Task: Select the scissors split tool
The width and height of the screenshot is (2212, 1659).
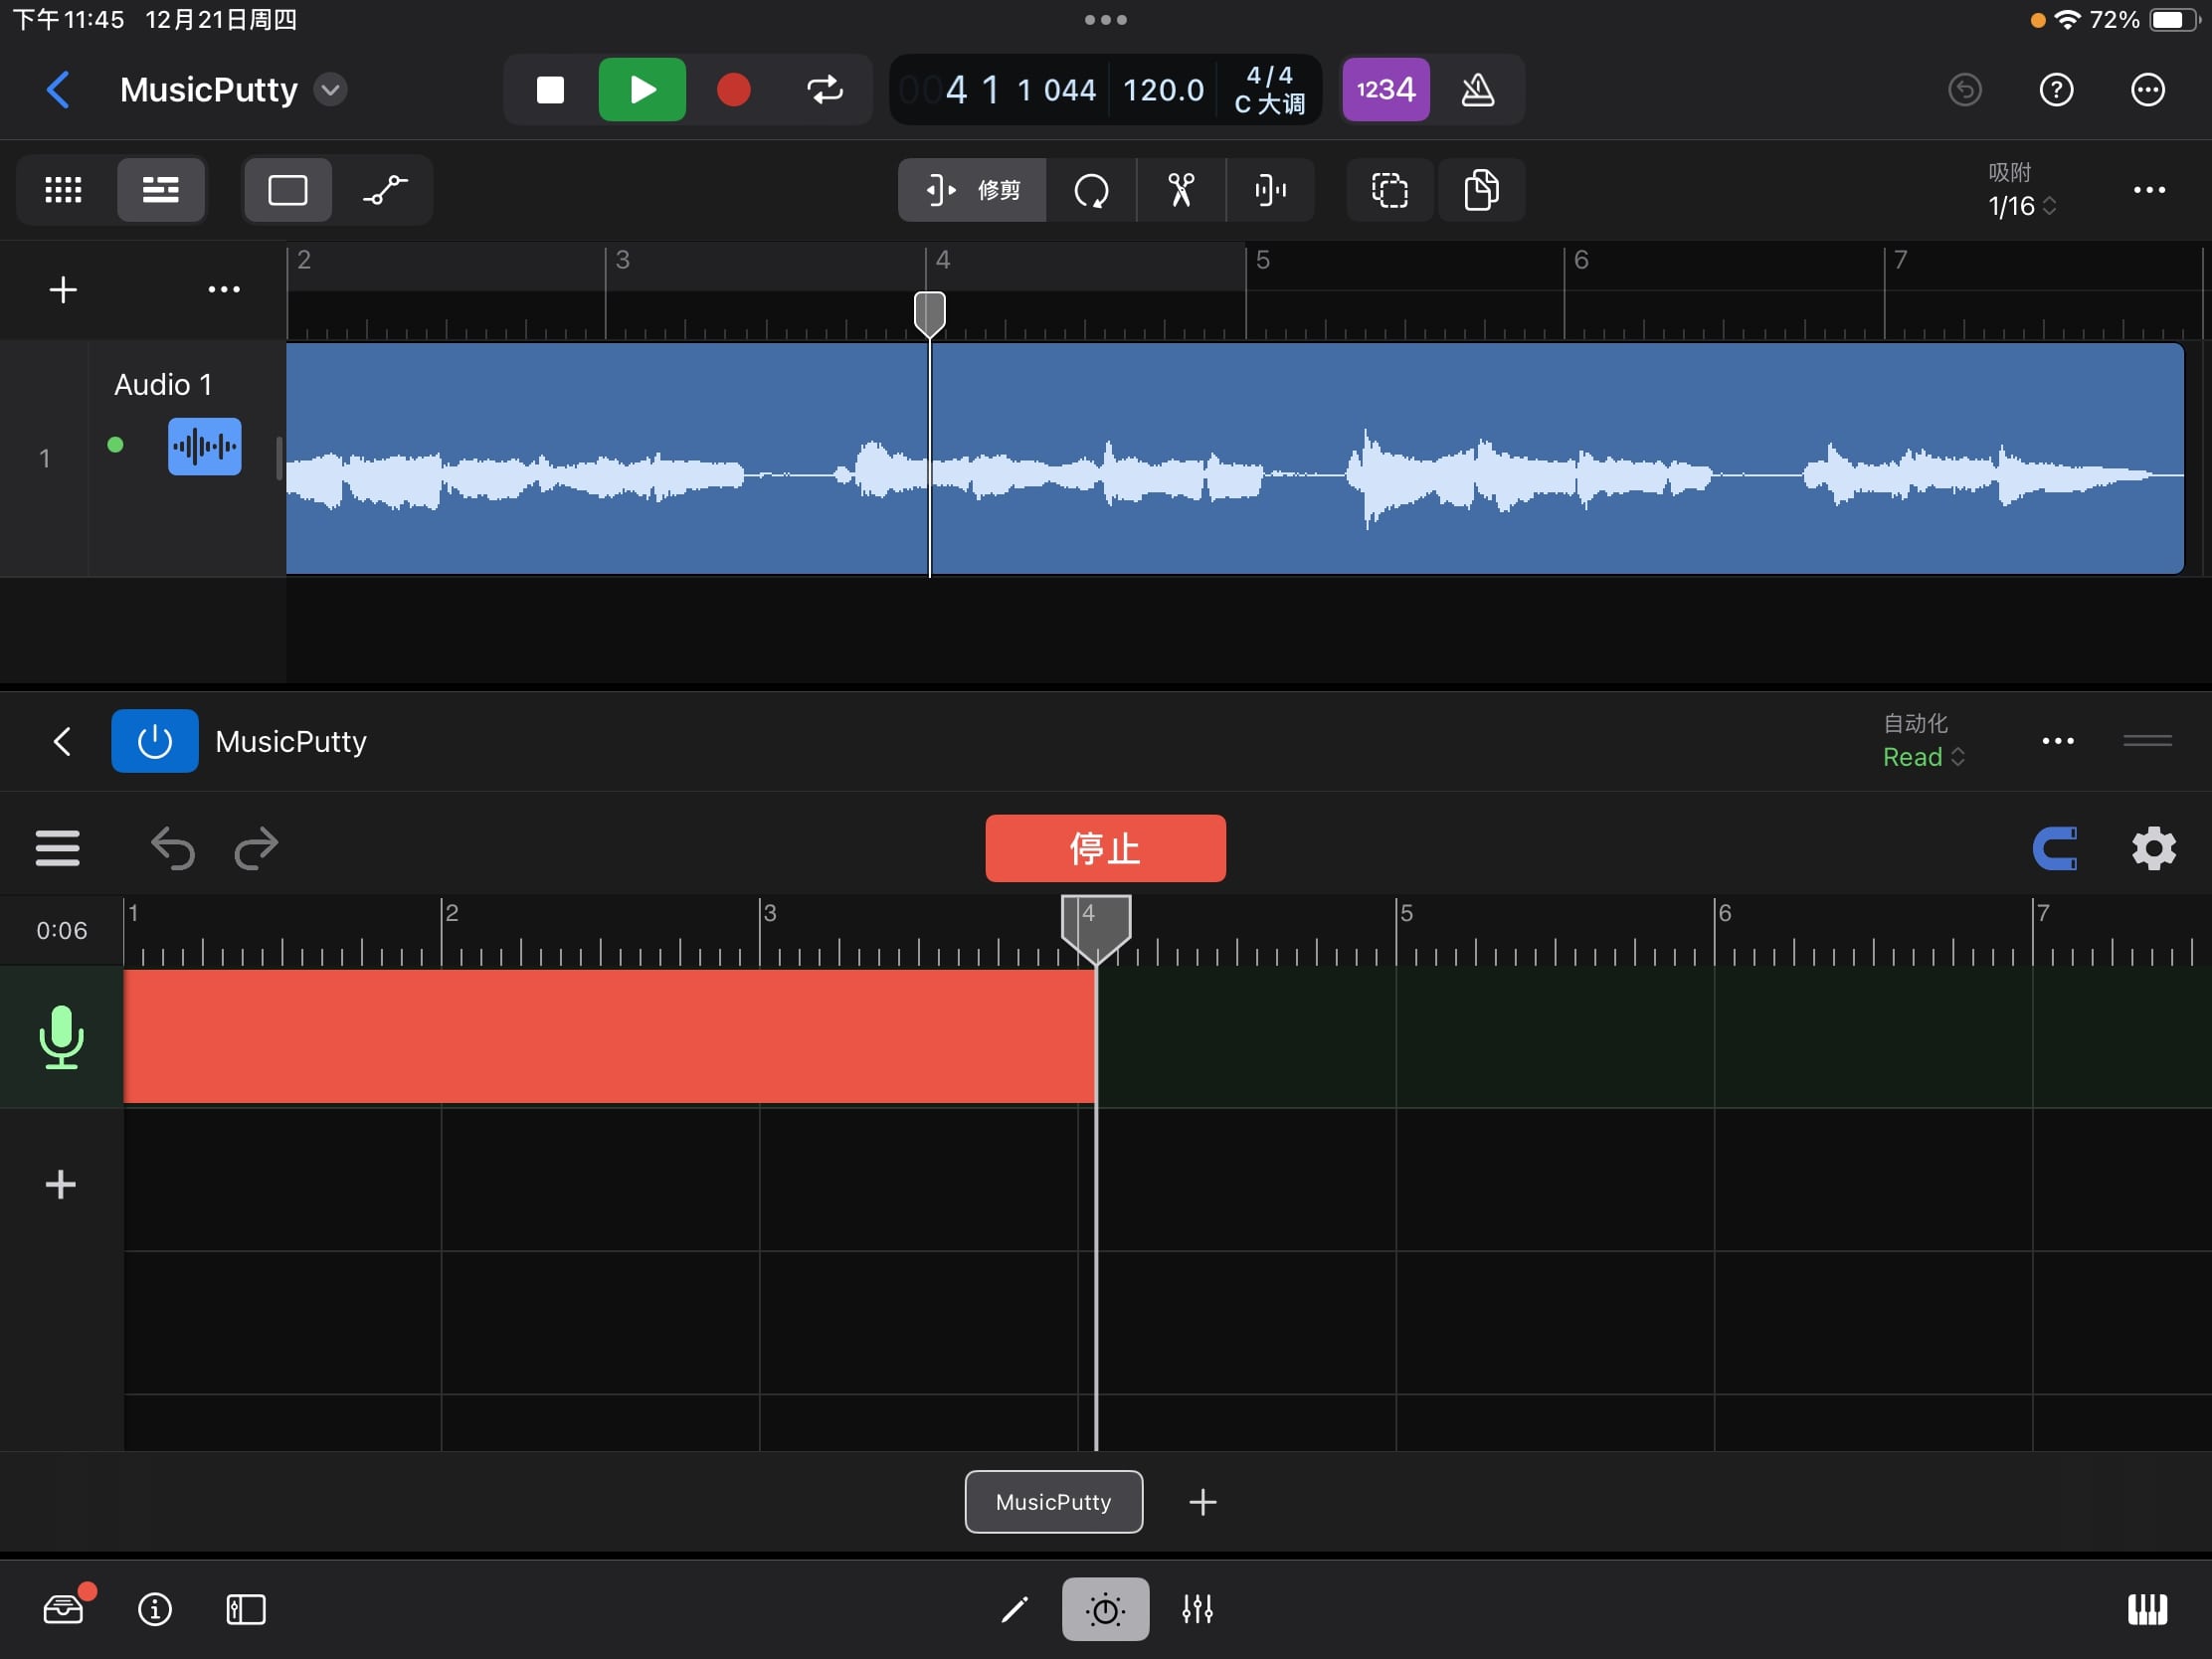Action: 1181,190
